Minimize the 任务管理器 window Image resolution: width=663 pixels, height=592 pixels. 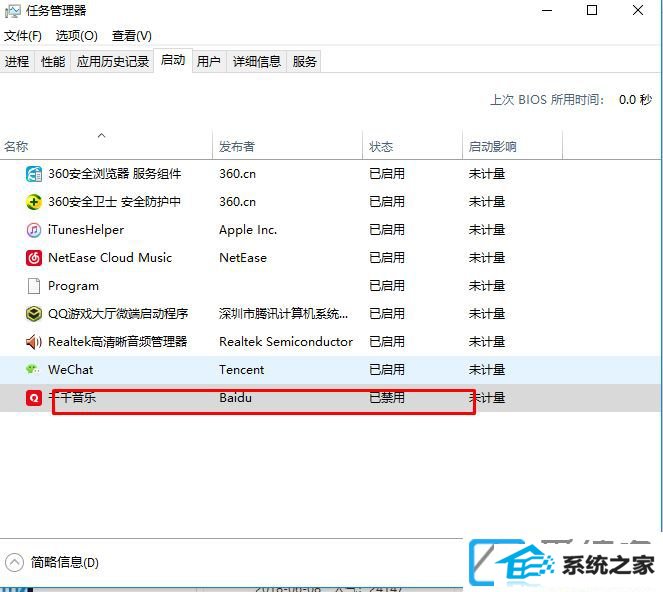[x=547, y=11]
